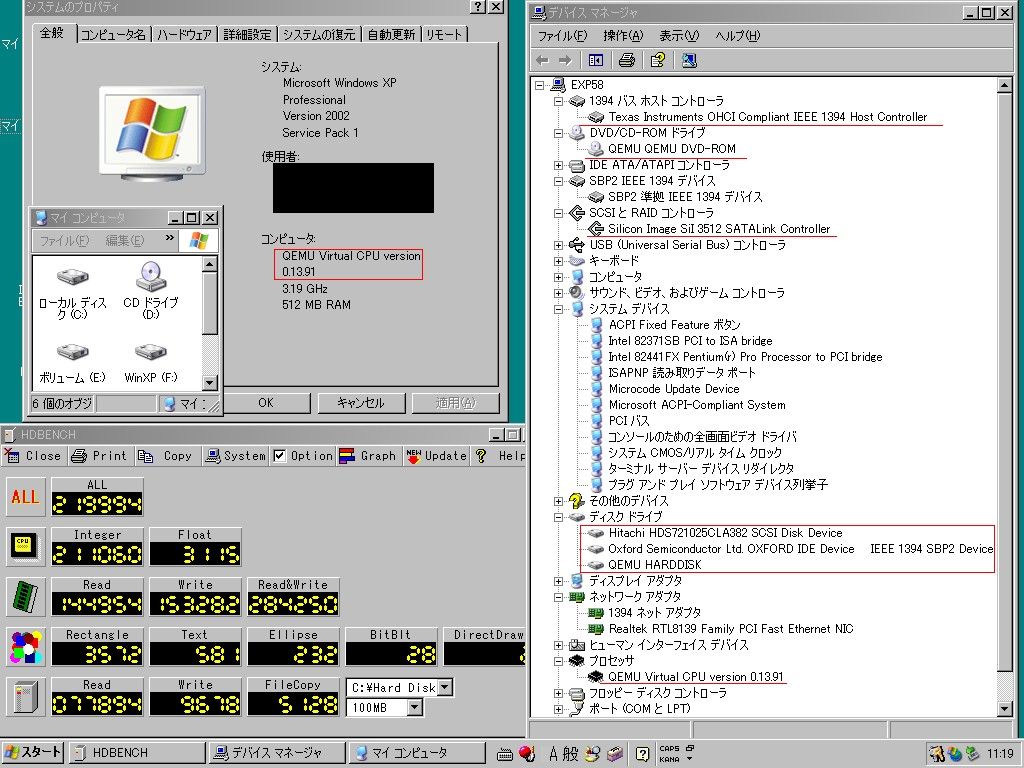
Task: Open Properties icon in Device Manager toolbar
Action: click(658, 61)
